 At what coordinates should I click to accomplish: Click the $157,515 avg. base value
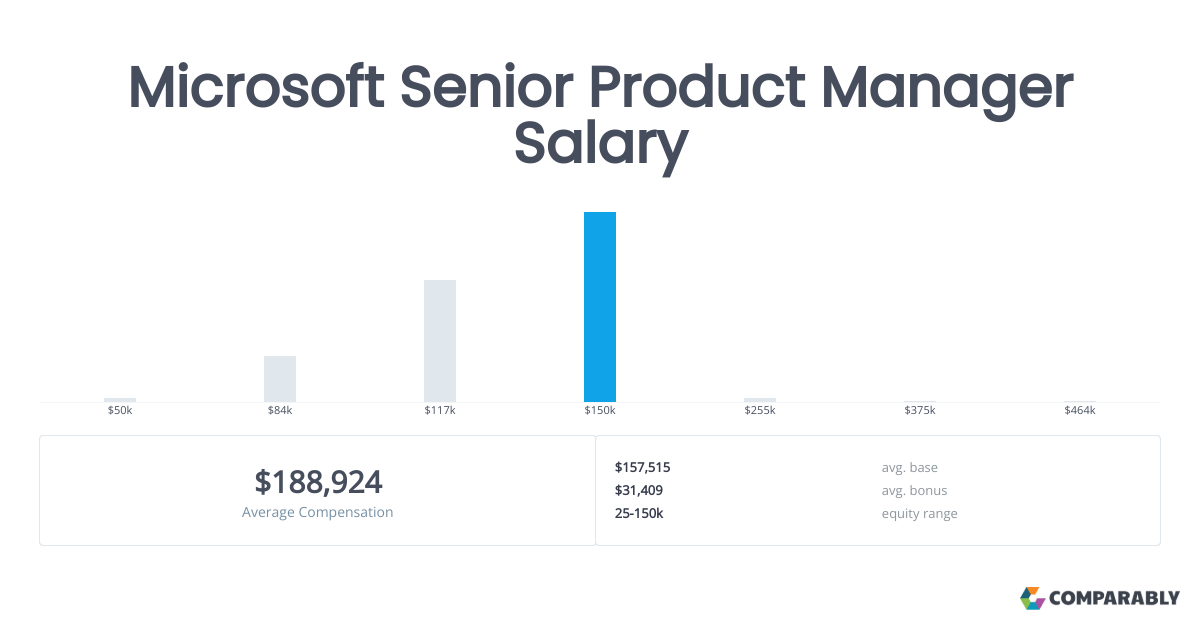pyautogui.click(x=642, y=467)
